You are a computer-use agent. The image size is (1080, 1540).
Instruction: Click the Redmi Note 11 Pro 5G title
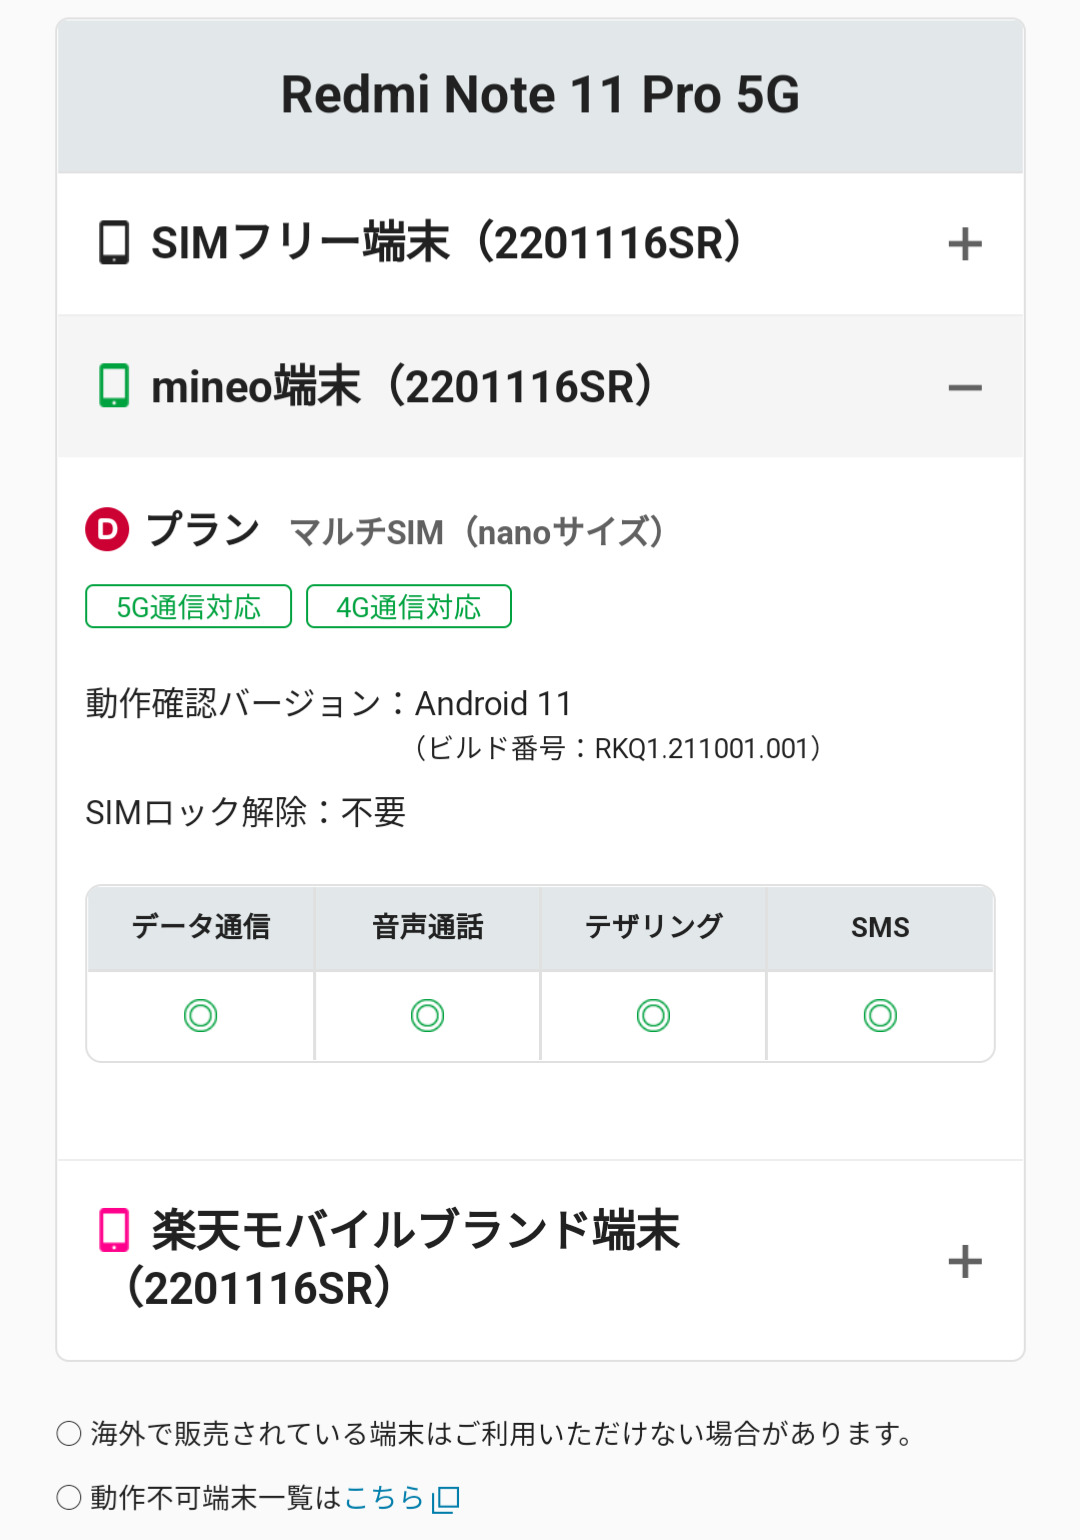(x=540, y=95)
